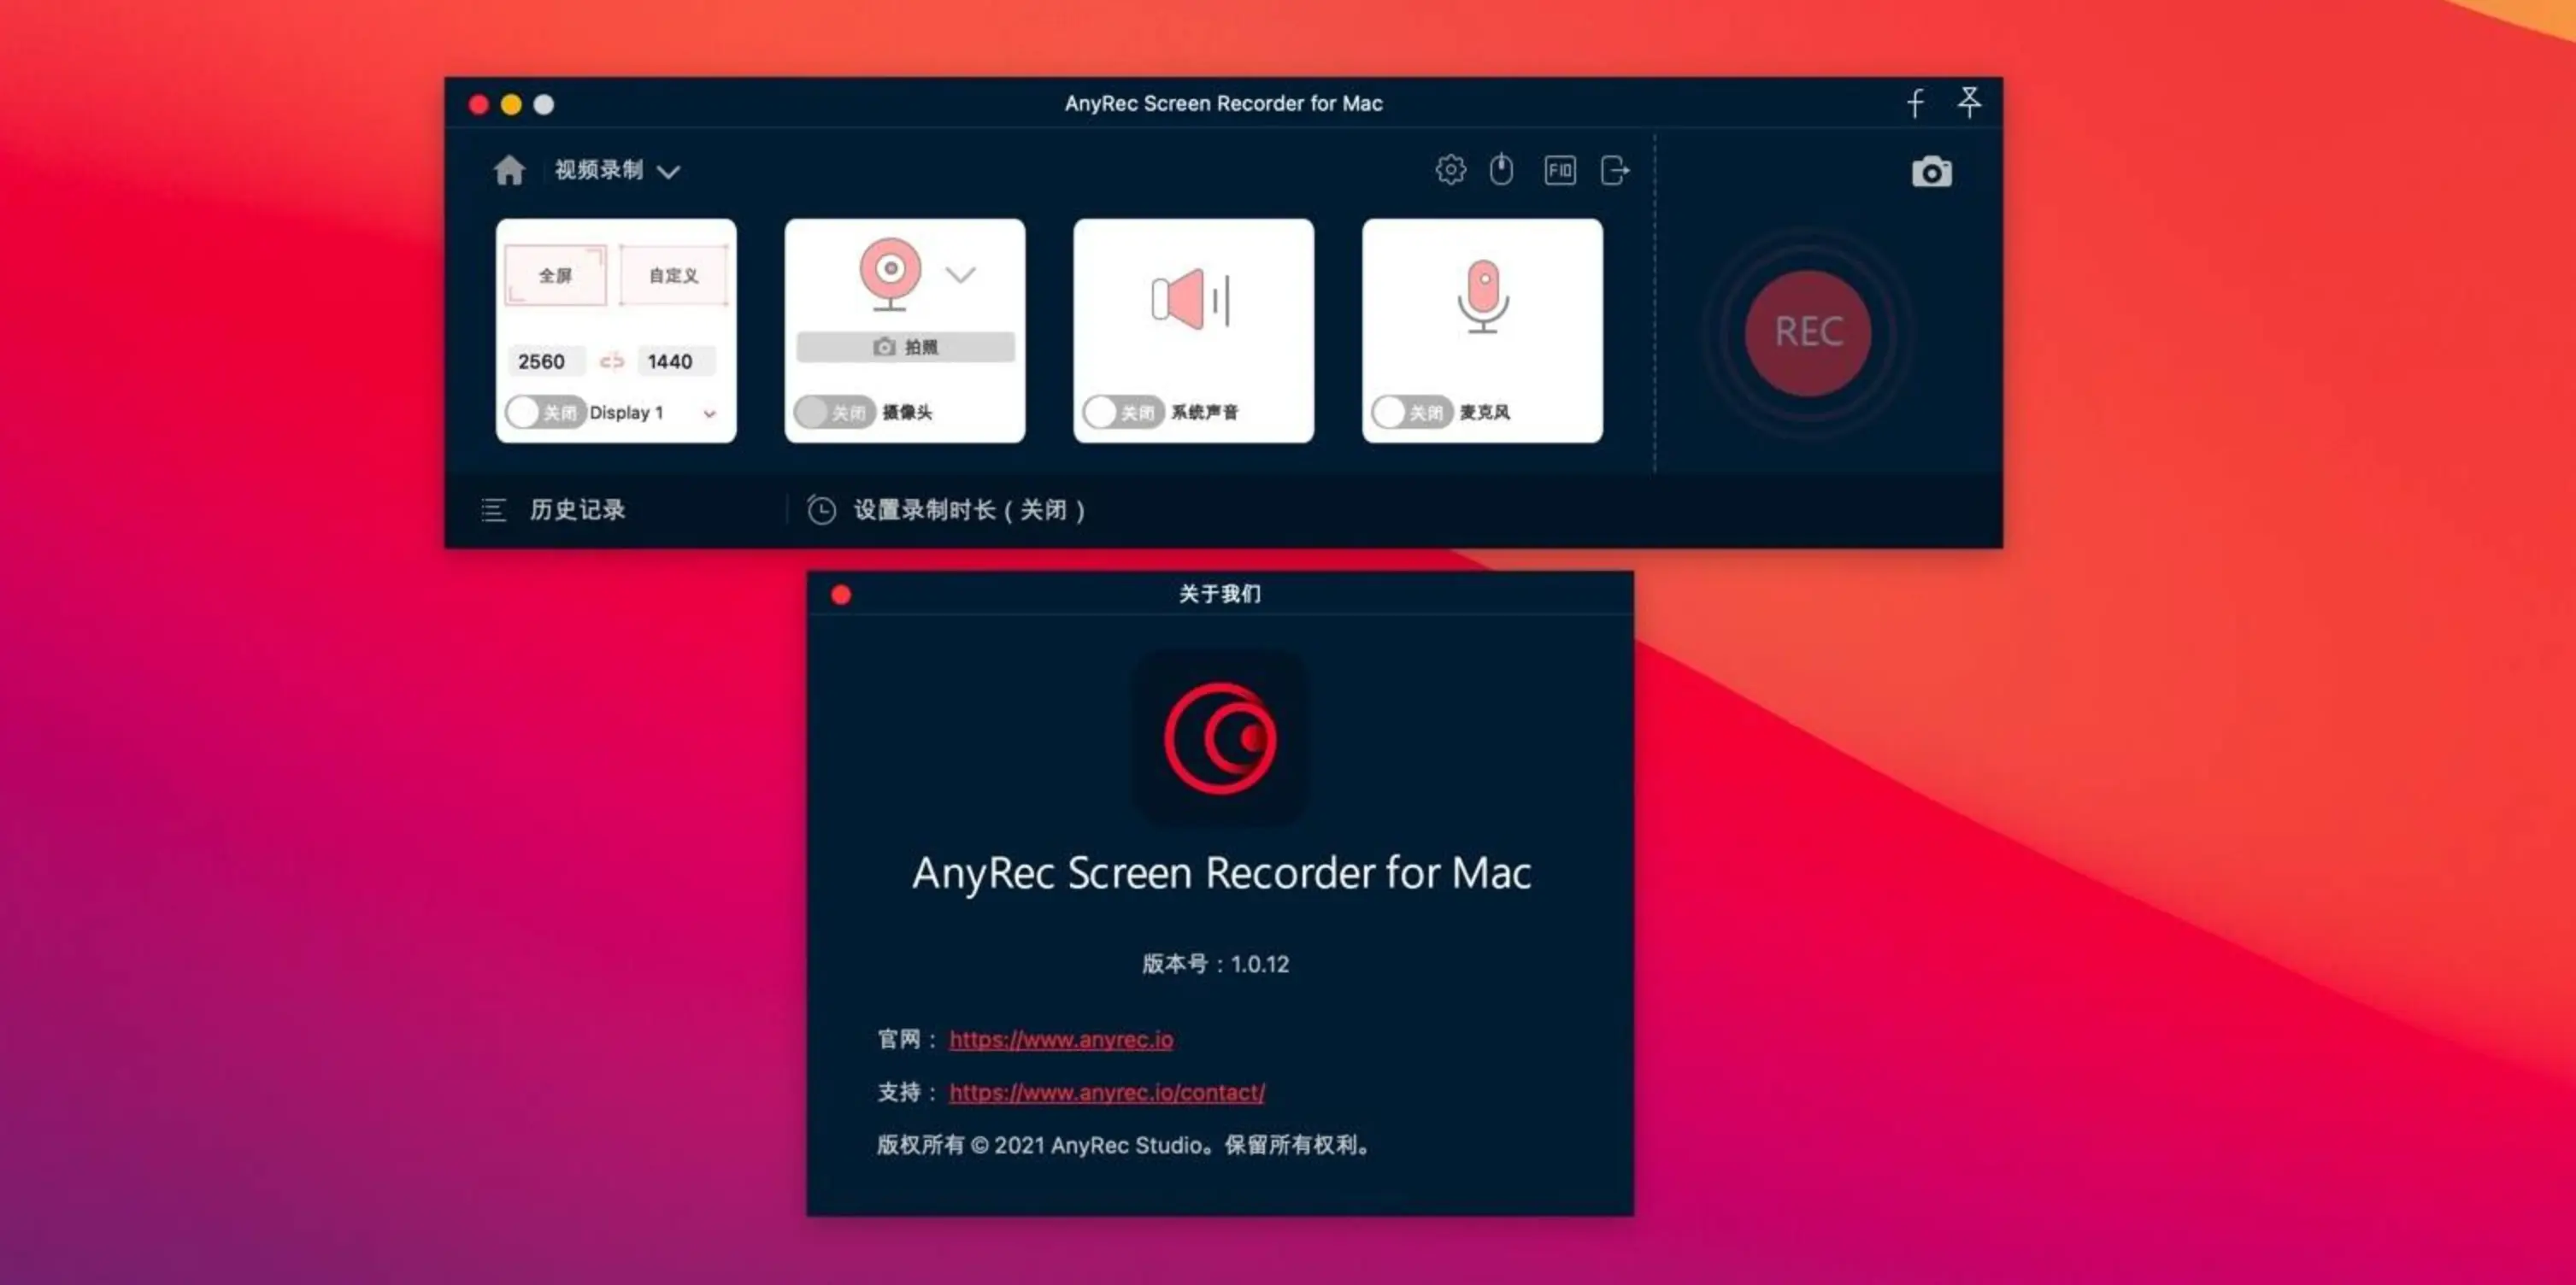Image resolution: width=2576 pixels, height=1285 pixels.
Task: Click the microphone icon
Action: (x=1483, y=296)
